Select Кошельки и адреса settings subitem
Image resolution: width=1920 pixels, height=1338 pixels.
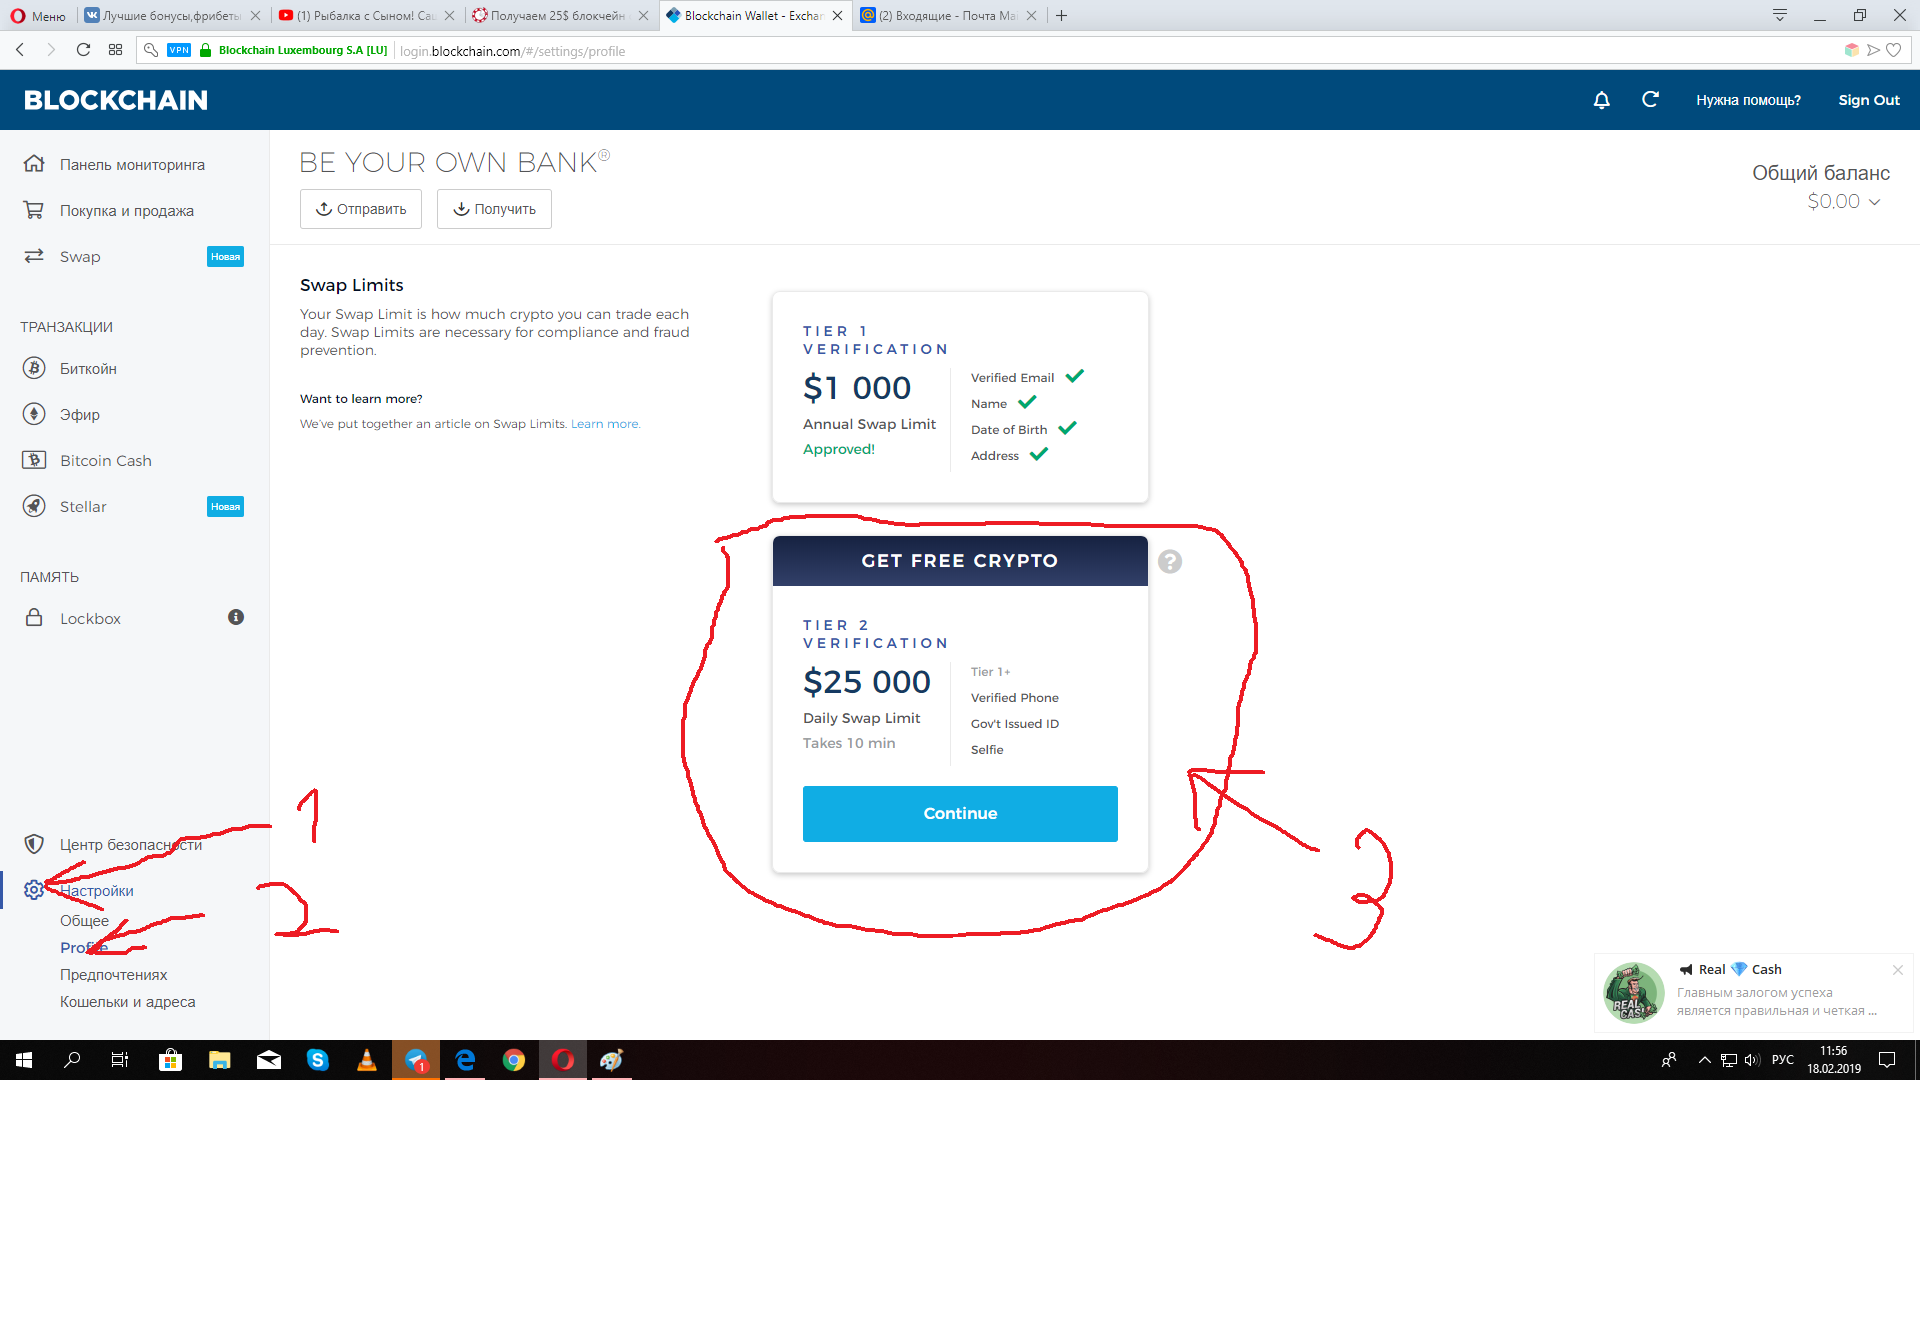(x=127, y=1001)
